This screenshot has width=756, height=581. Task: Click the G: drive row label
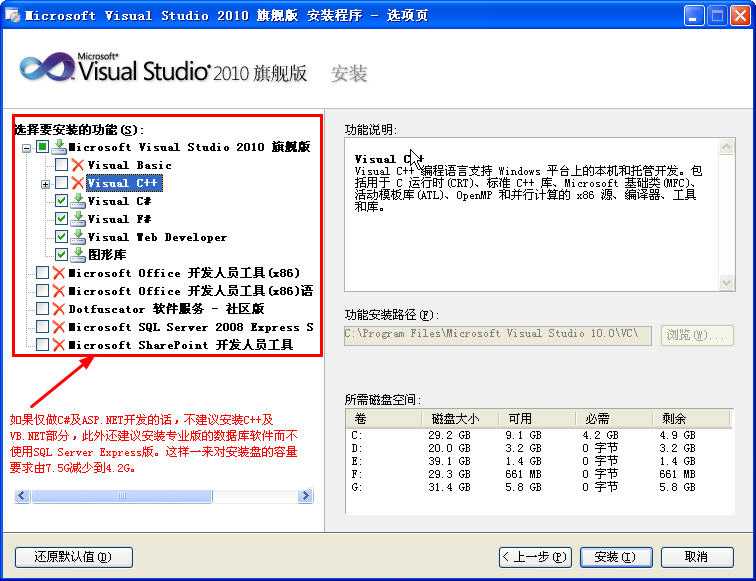click(357, 487)
